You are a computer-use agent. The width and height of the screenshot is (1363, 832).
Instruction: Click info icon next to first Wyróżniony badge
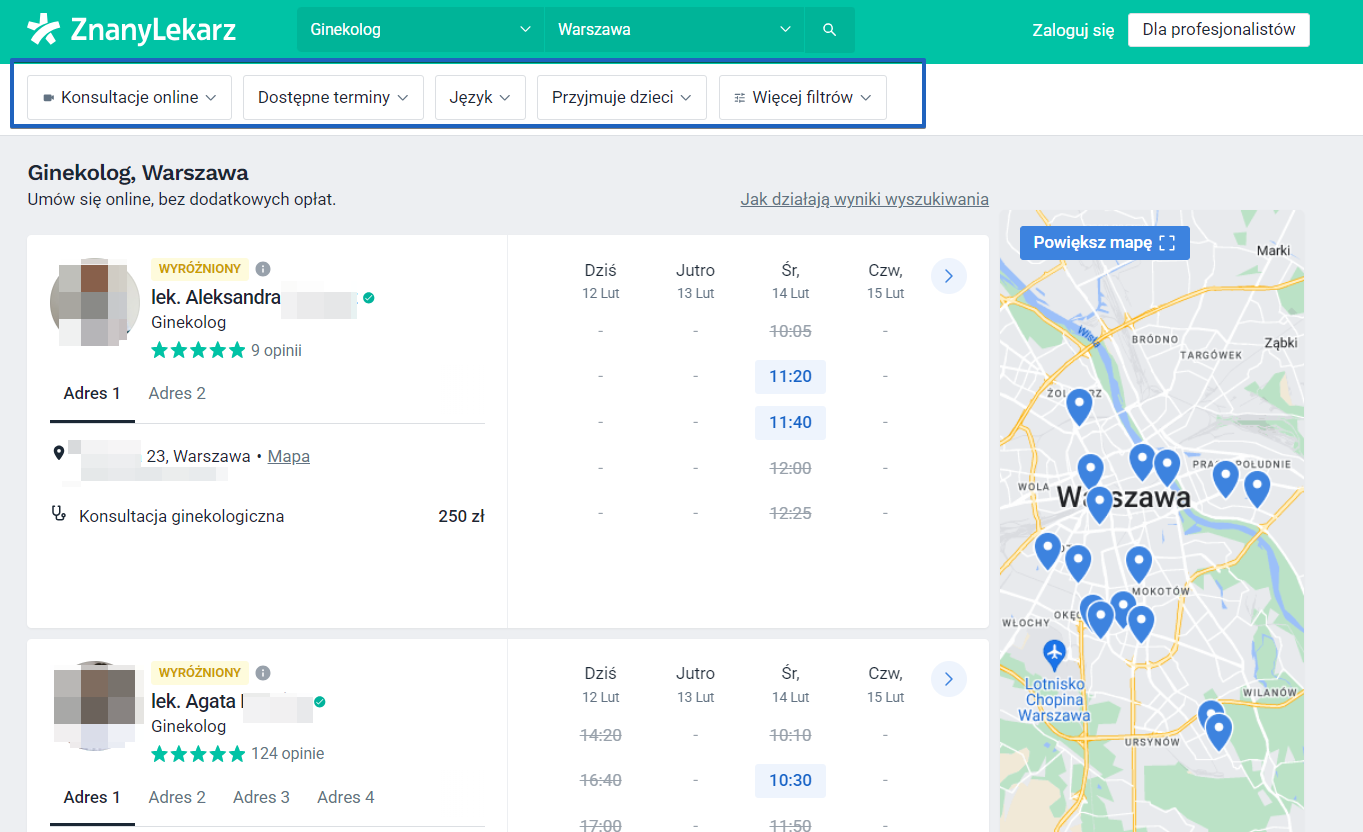[263, 269]
